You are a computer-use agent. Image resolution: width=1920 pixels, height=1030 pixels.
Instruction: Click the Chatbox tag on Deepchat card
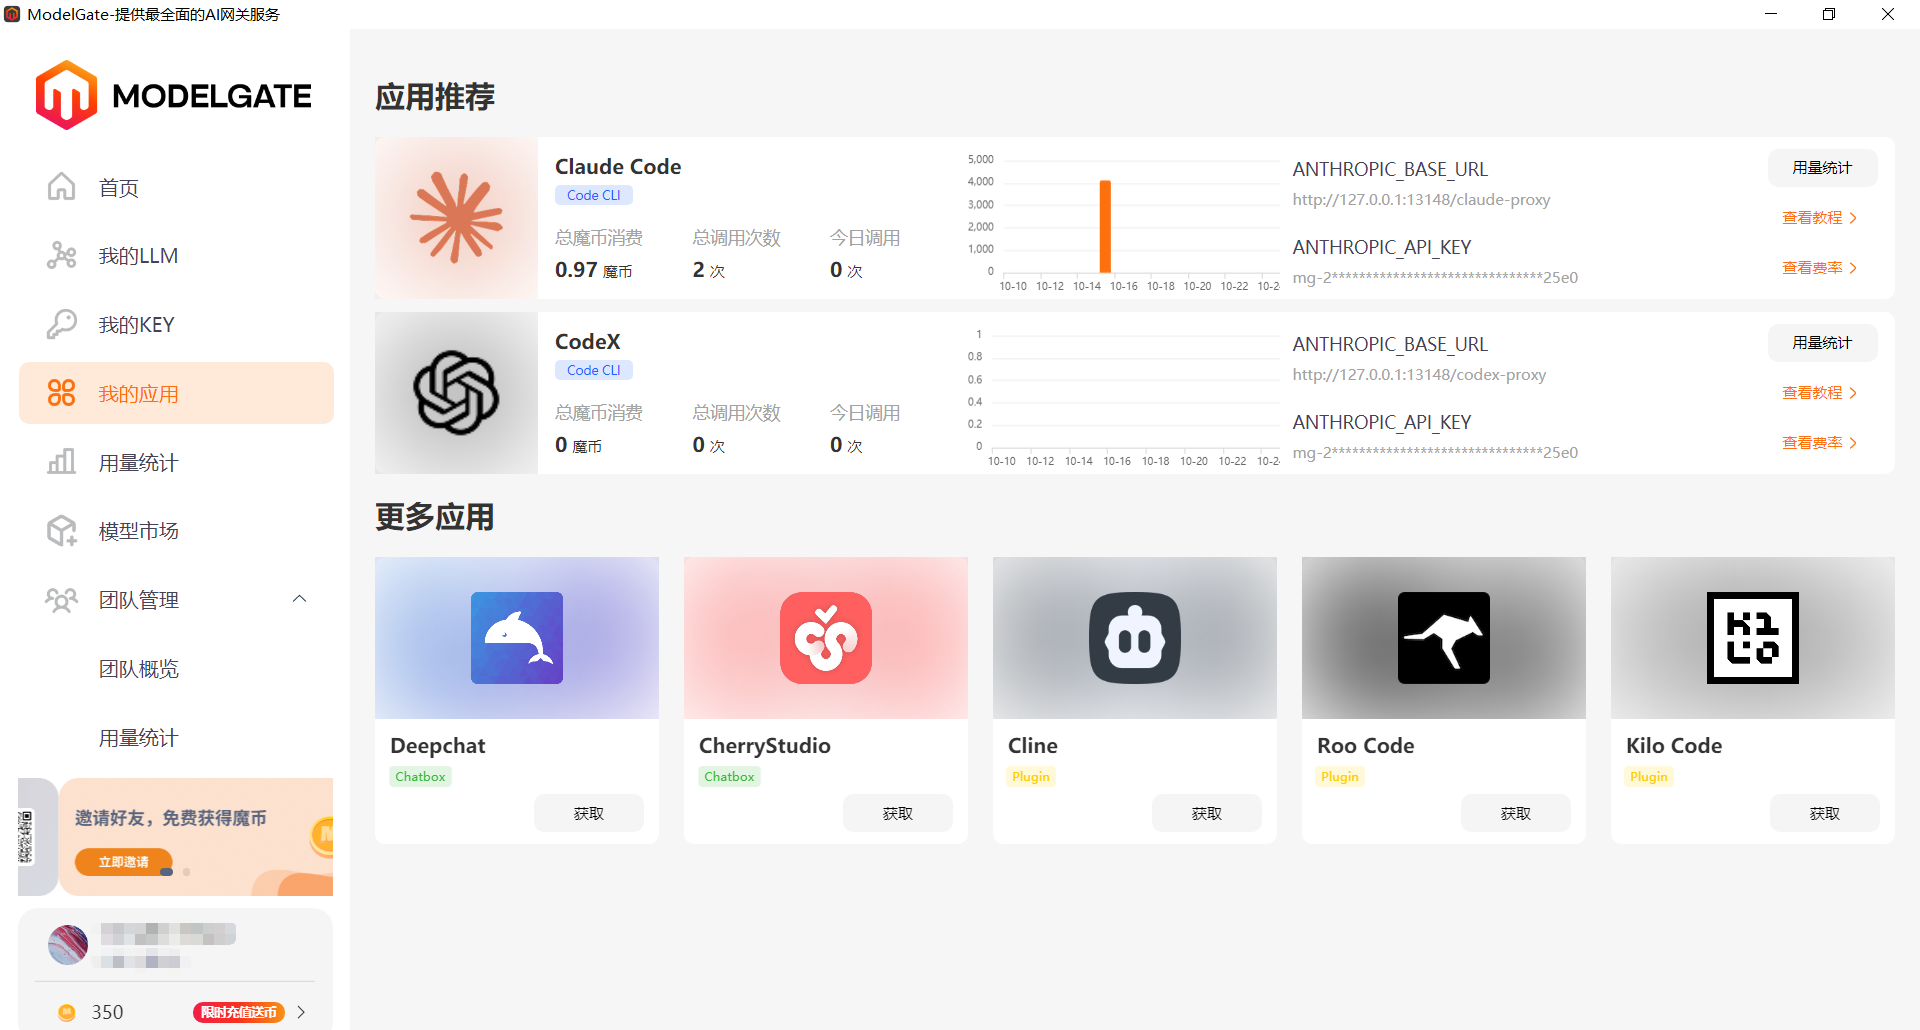[420, 776]
